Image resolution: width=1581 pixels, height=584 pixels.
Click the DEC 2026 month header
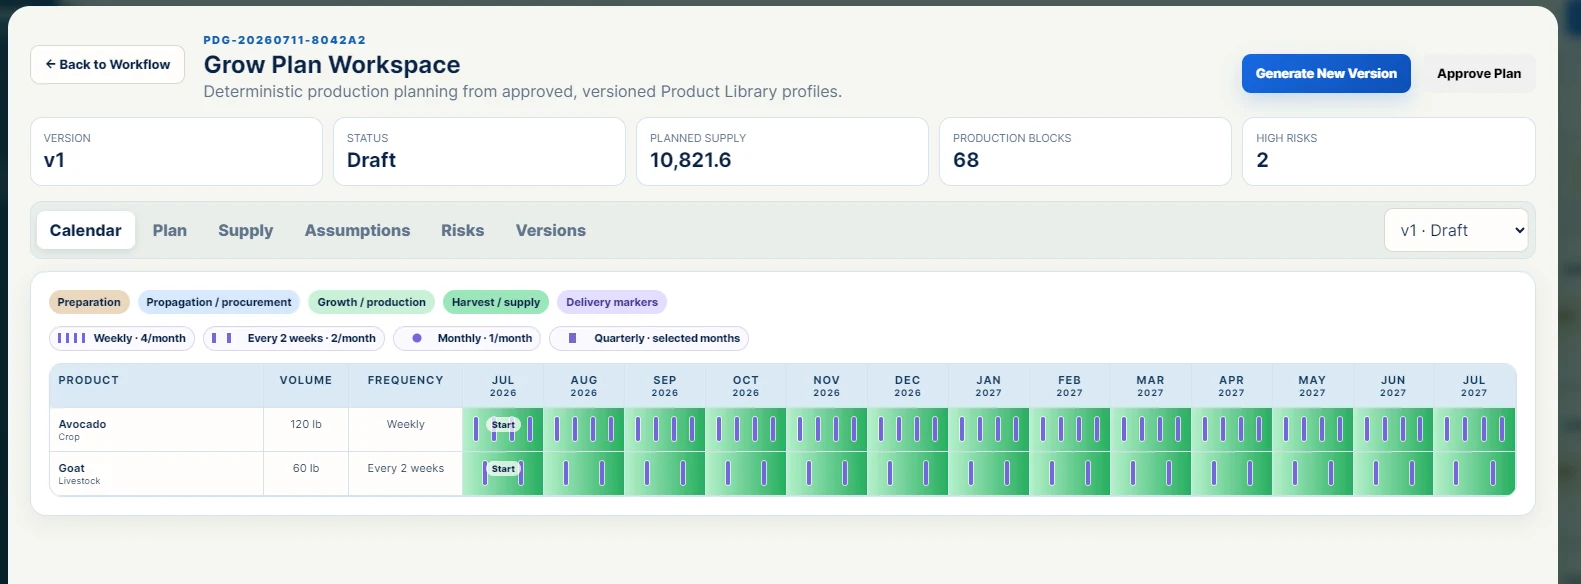click(x=908, y=386)
